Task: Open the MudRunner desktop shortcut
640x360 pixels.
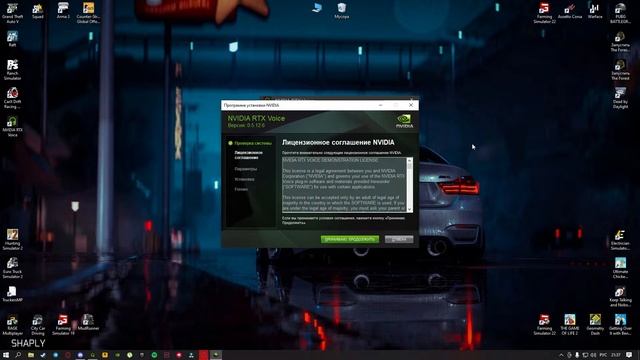Action: coord(88,322)
